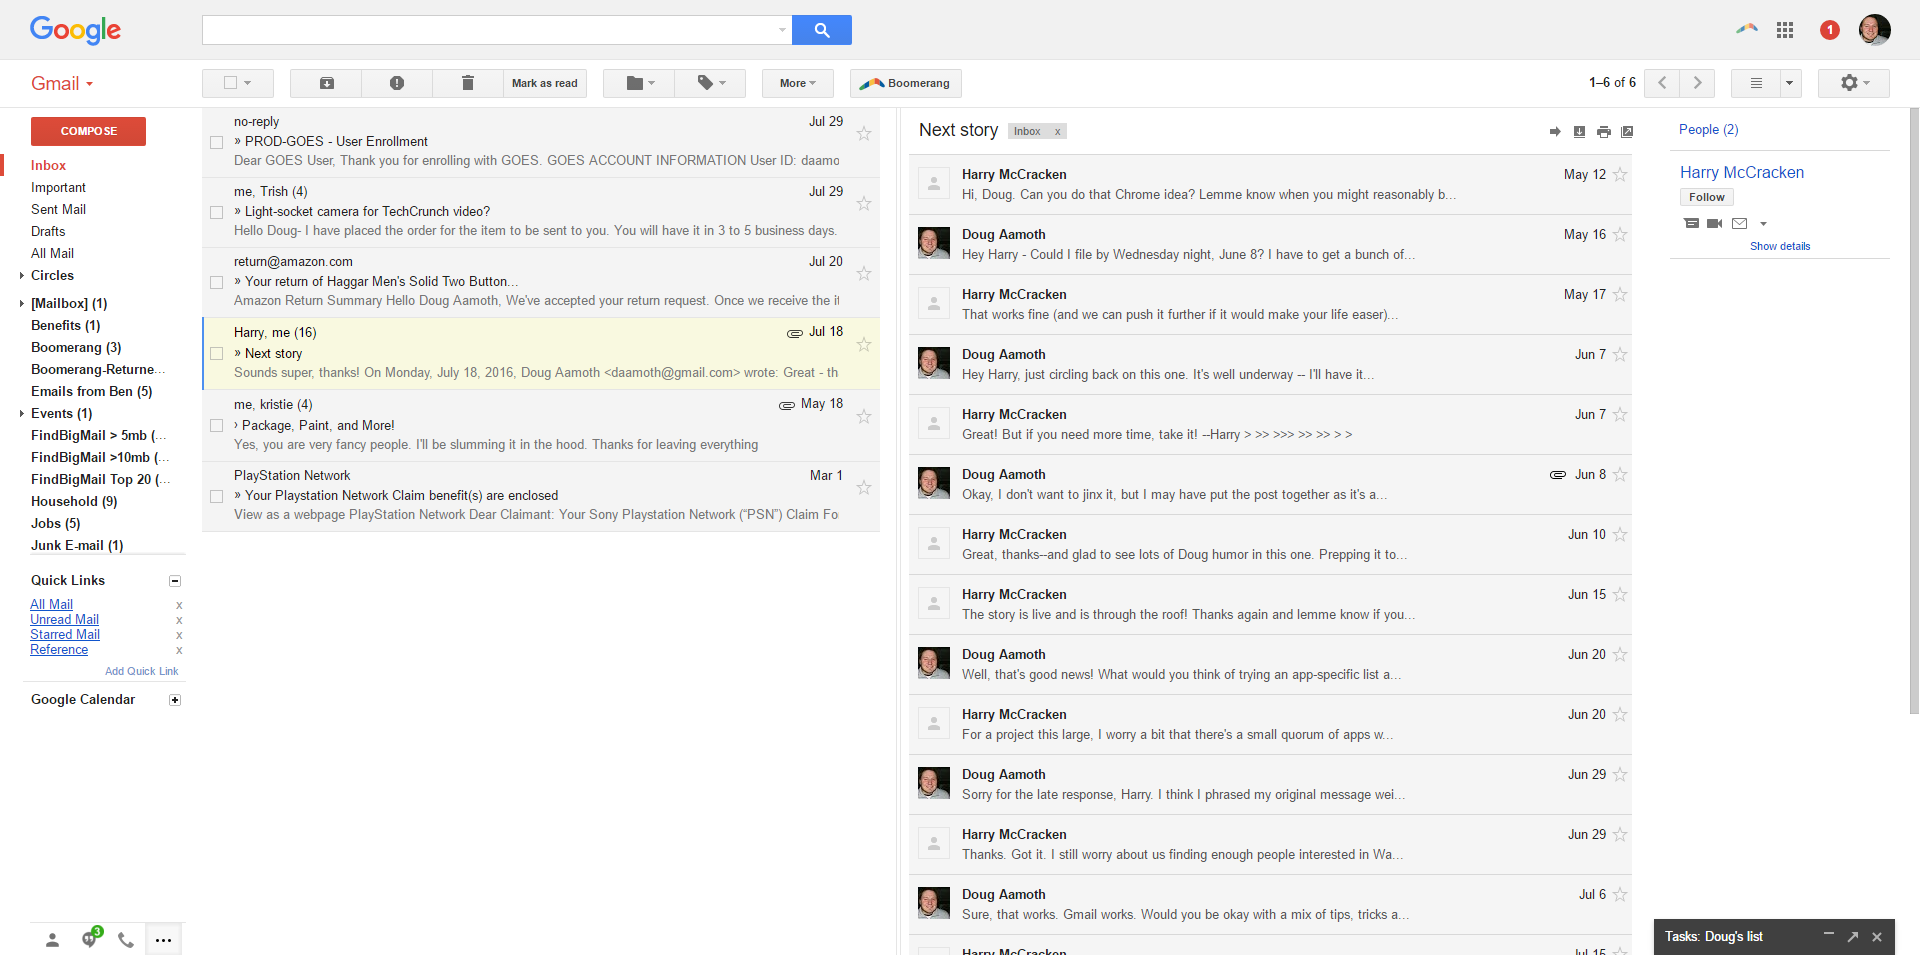This screenshot has height=955, width=1920.
Task: Check the checkbox on the no-reply email
Action: (x=216, y=141)
